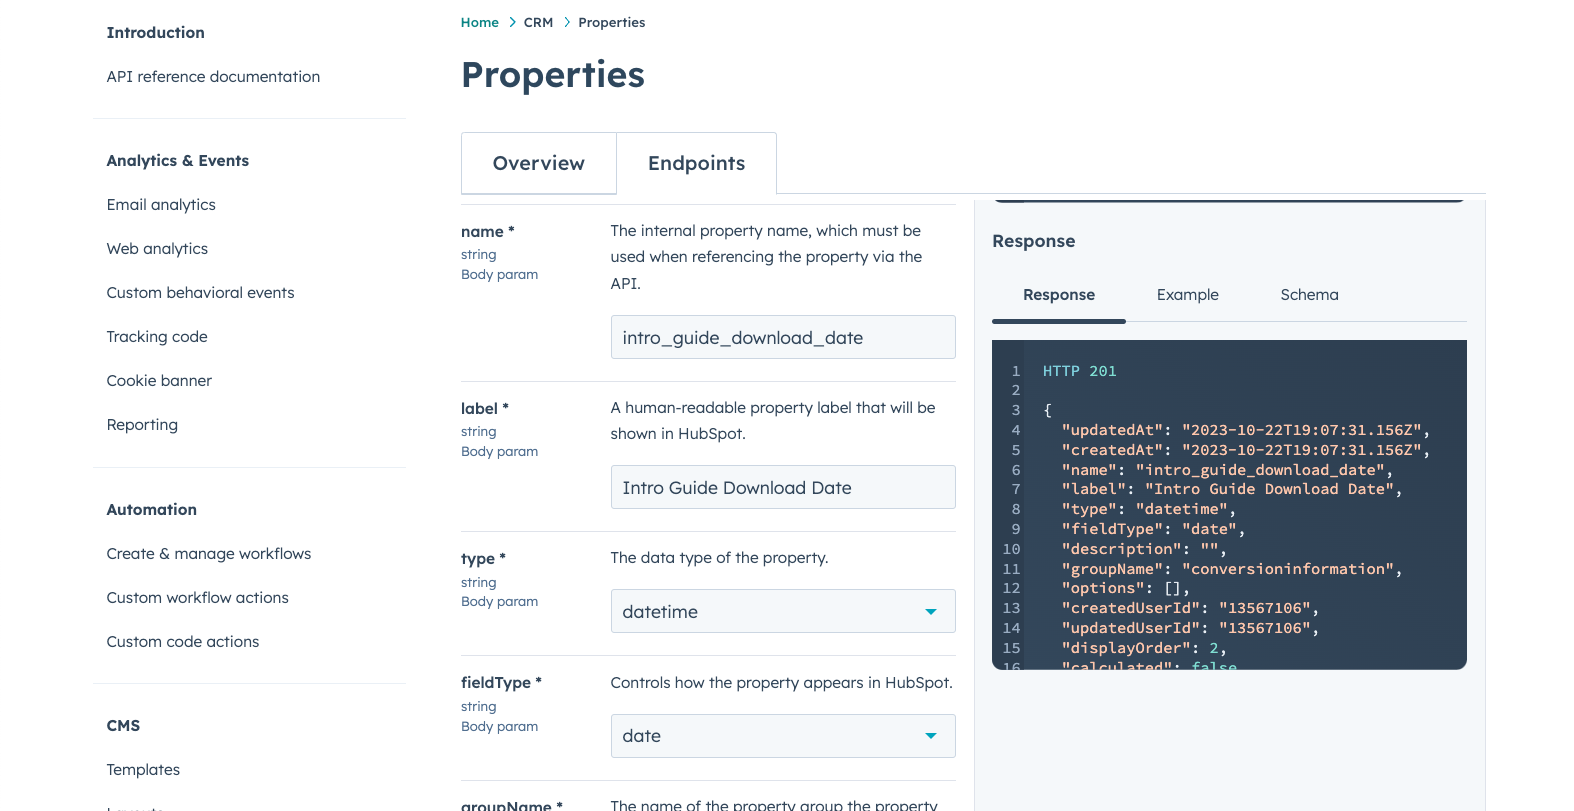
Task: Open the CRM breadcrumb link
Action: [538, 22]
